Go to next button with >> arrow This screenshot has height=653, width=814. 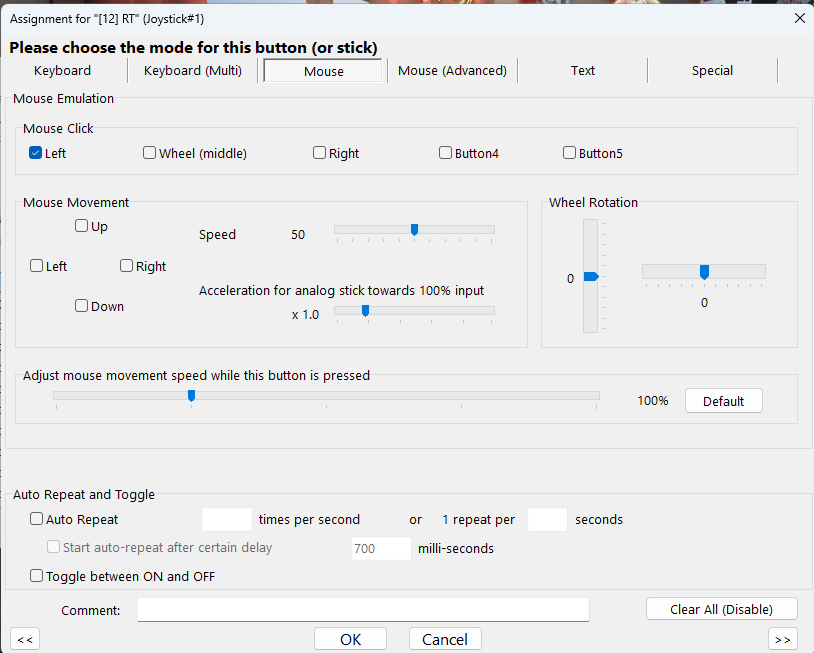tap(783, 639)
